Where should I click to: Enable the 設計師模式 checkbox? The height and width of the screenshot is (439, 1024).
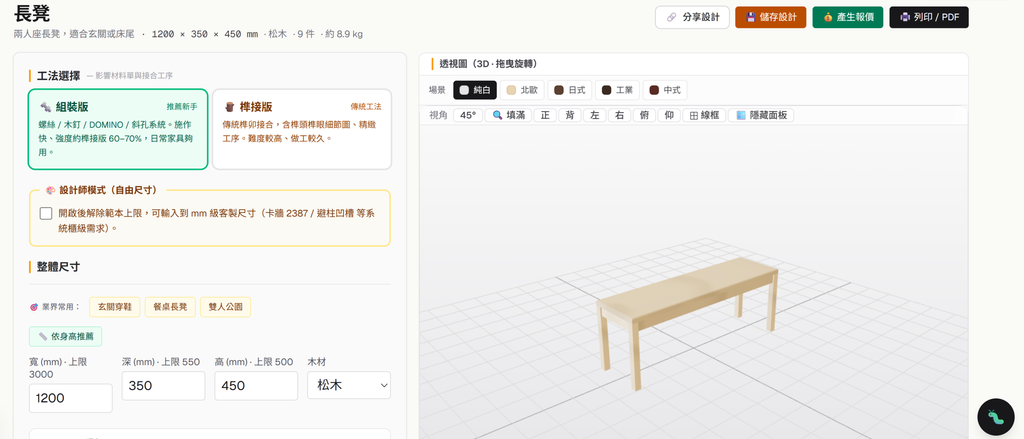(46, 214)
